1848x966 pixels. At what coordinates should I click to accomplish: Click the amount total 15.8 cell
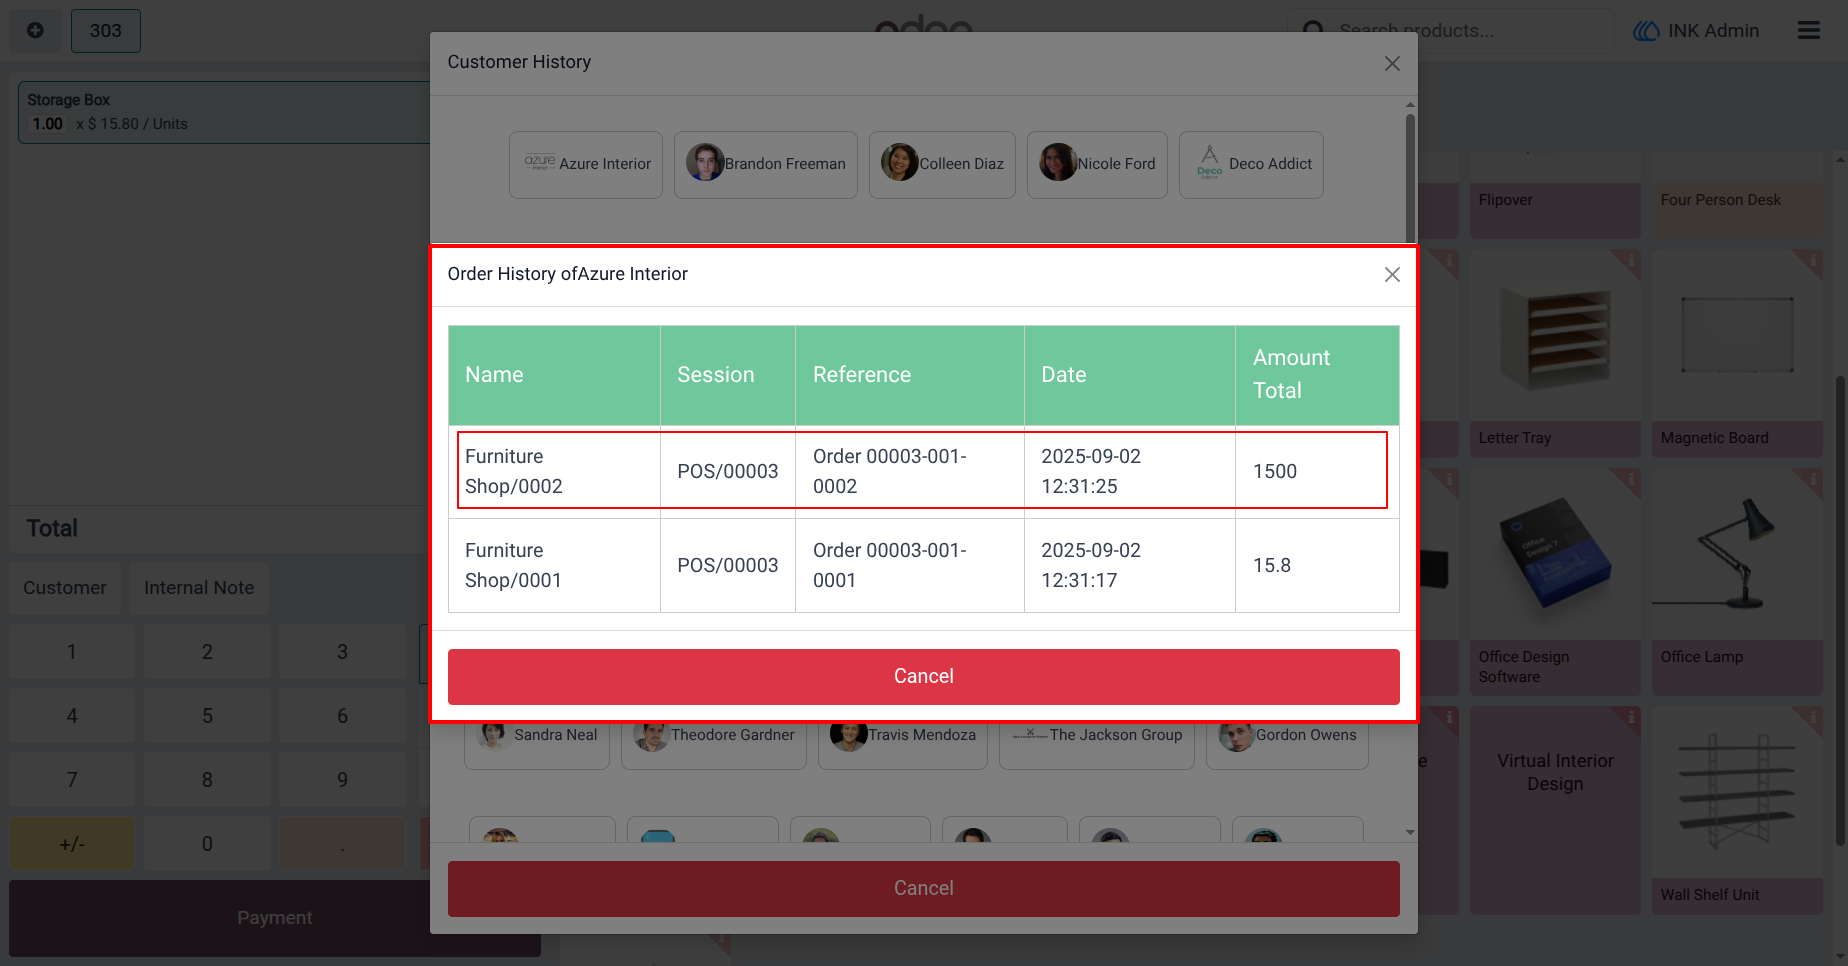point(1317,566)
